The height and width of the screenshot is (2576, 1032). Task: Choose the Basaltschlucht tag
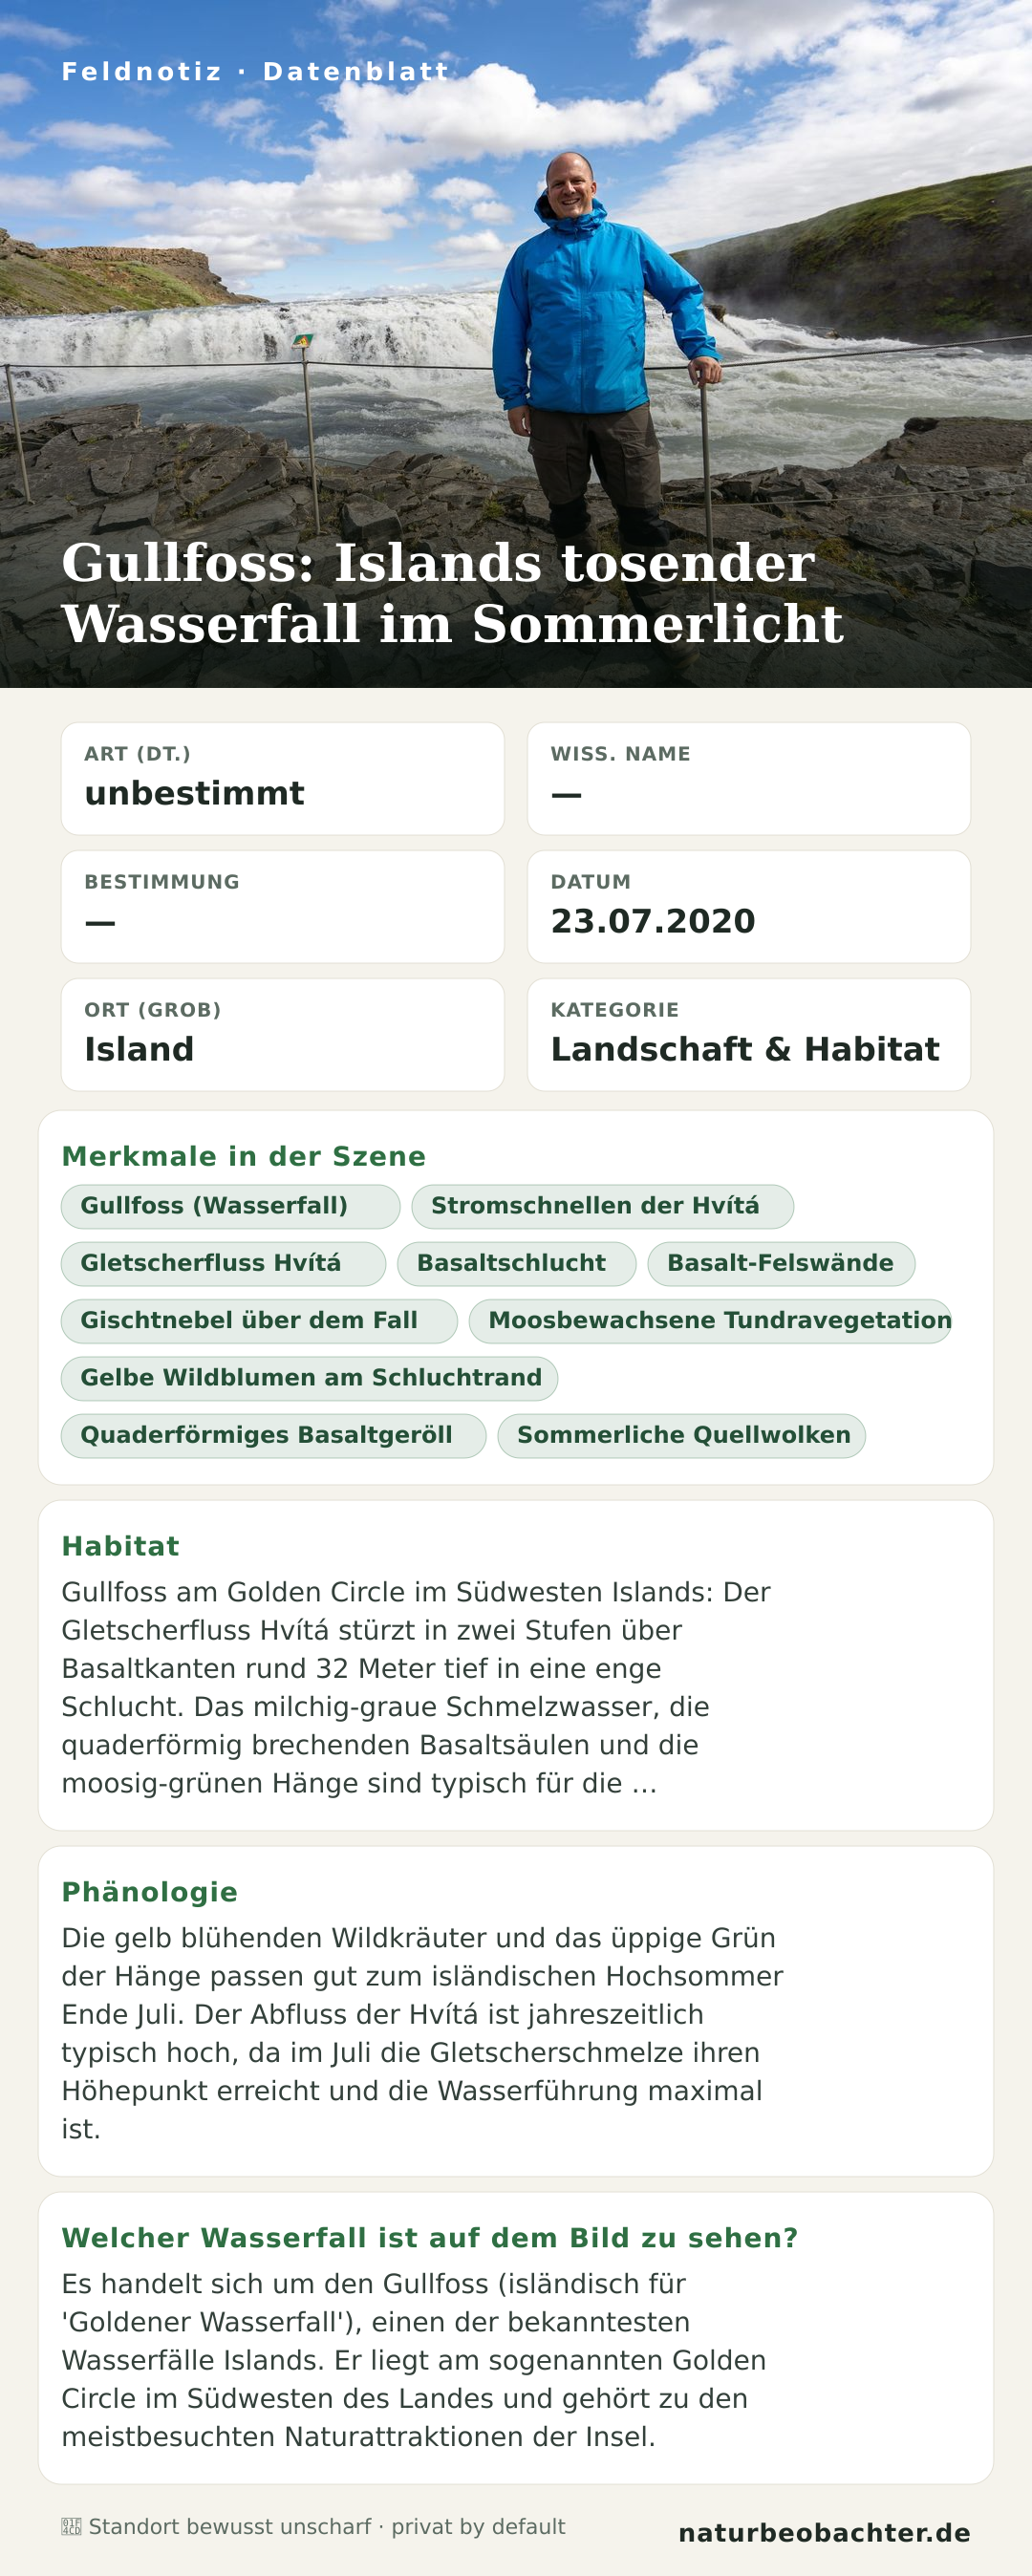517,1264
